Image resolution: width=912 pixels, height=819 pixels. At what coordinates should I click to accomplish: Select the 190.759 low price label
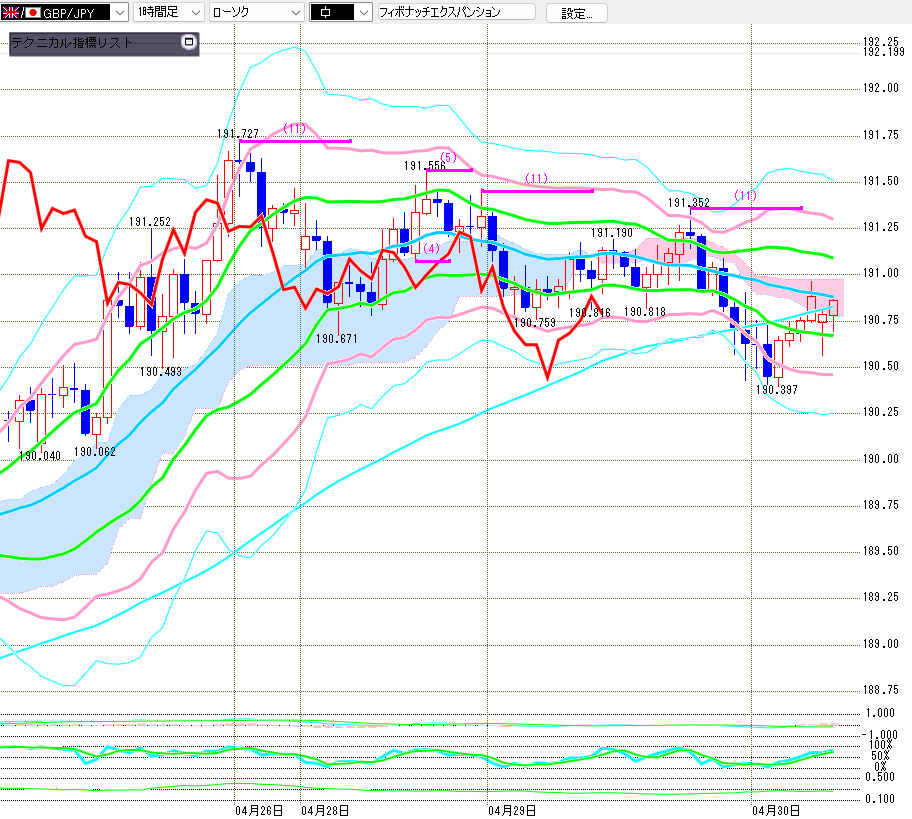pyautogui.click(x=535, y=323)
